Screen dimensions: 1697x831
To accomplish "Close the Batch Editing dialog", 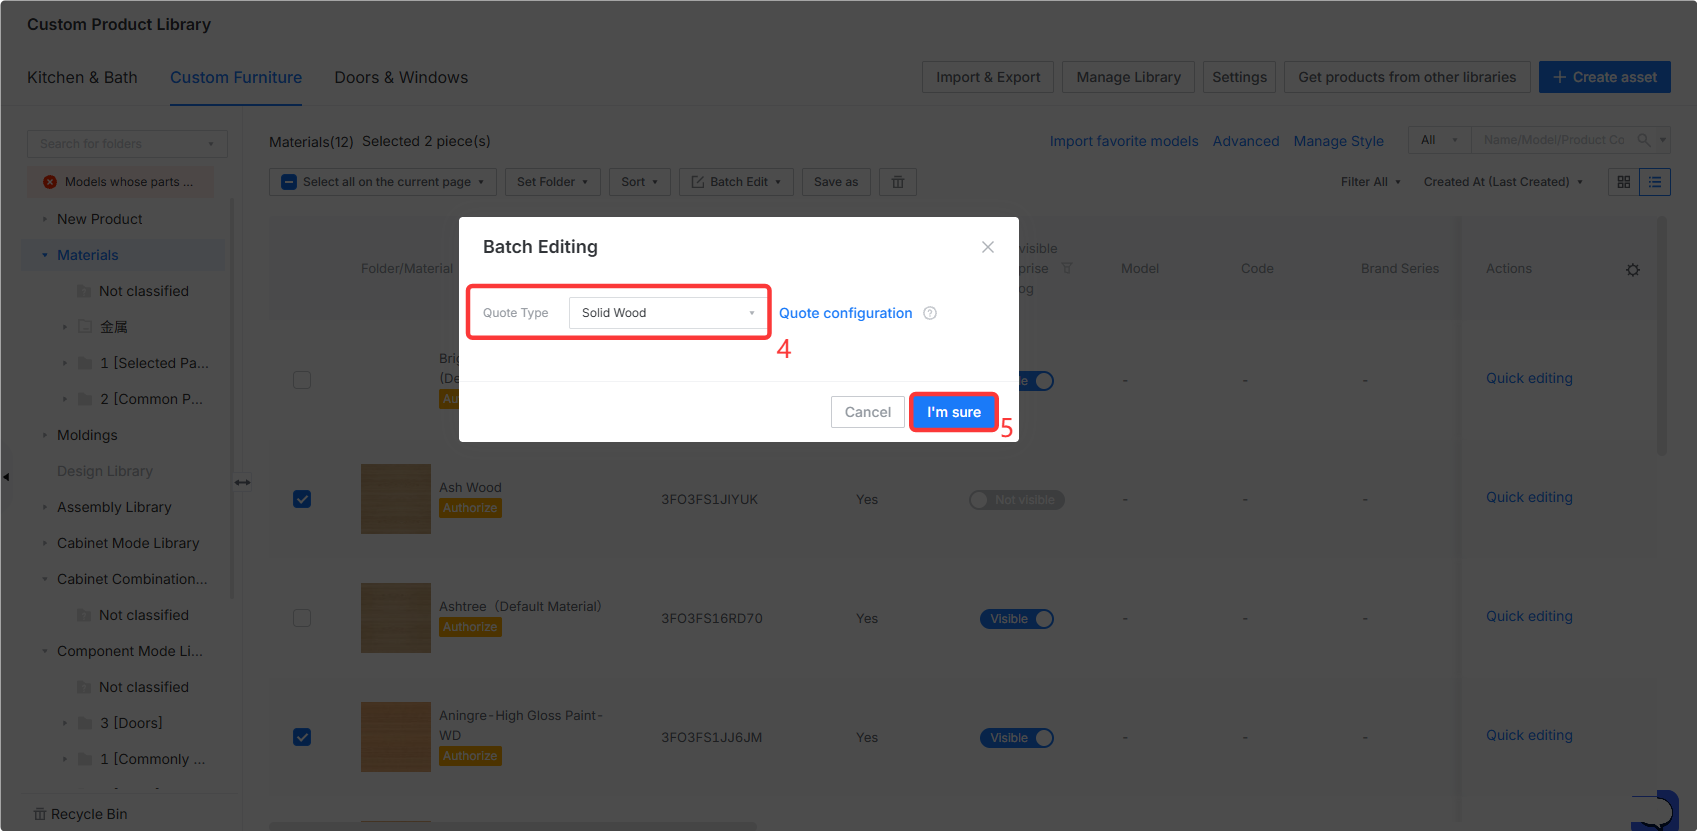I will pyautogui.click(x=988, y=247).
